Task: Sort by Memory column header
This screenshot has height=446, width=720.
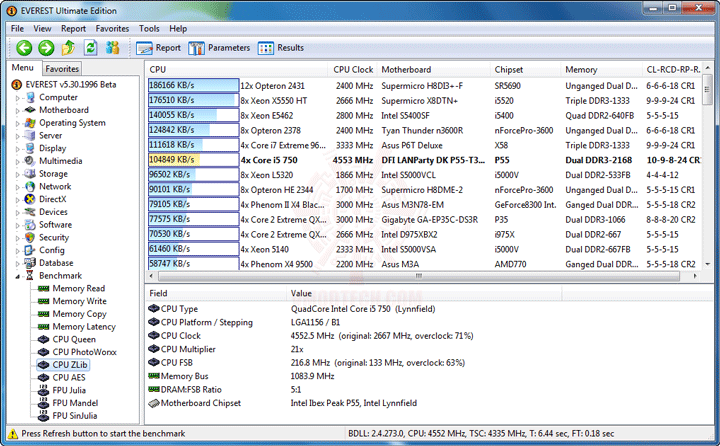Action: 601,69
